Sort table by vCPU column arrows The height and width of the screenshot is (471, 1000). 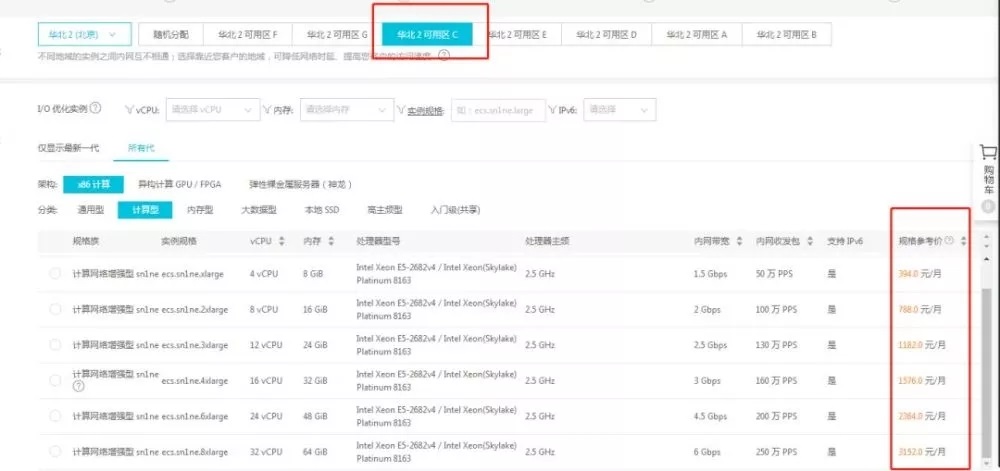click(282, 241)
